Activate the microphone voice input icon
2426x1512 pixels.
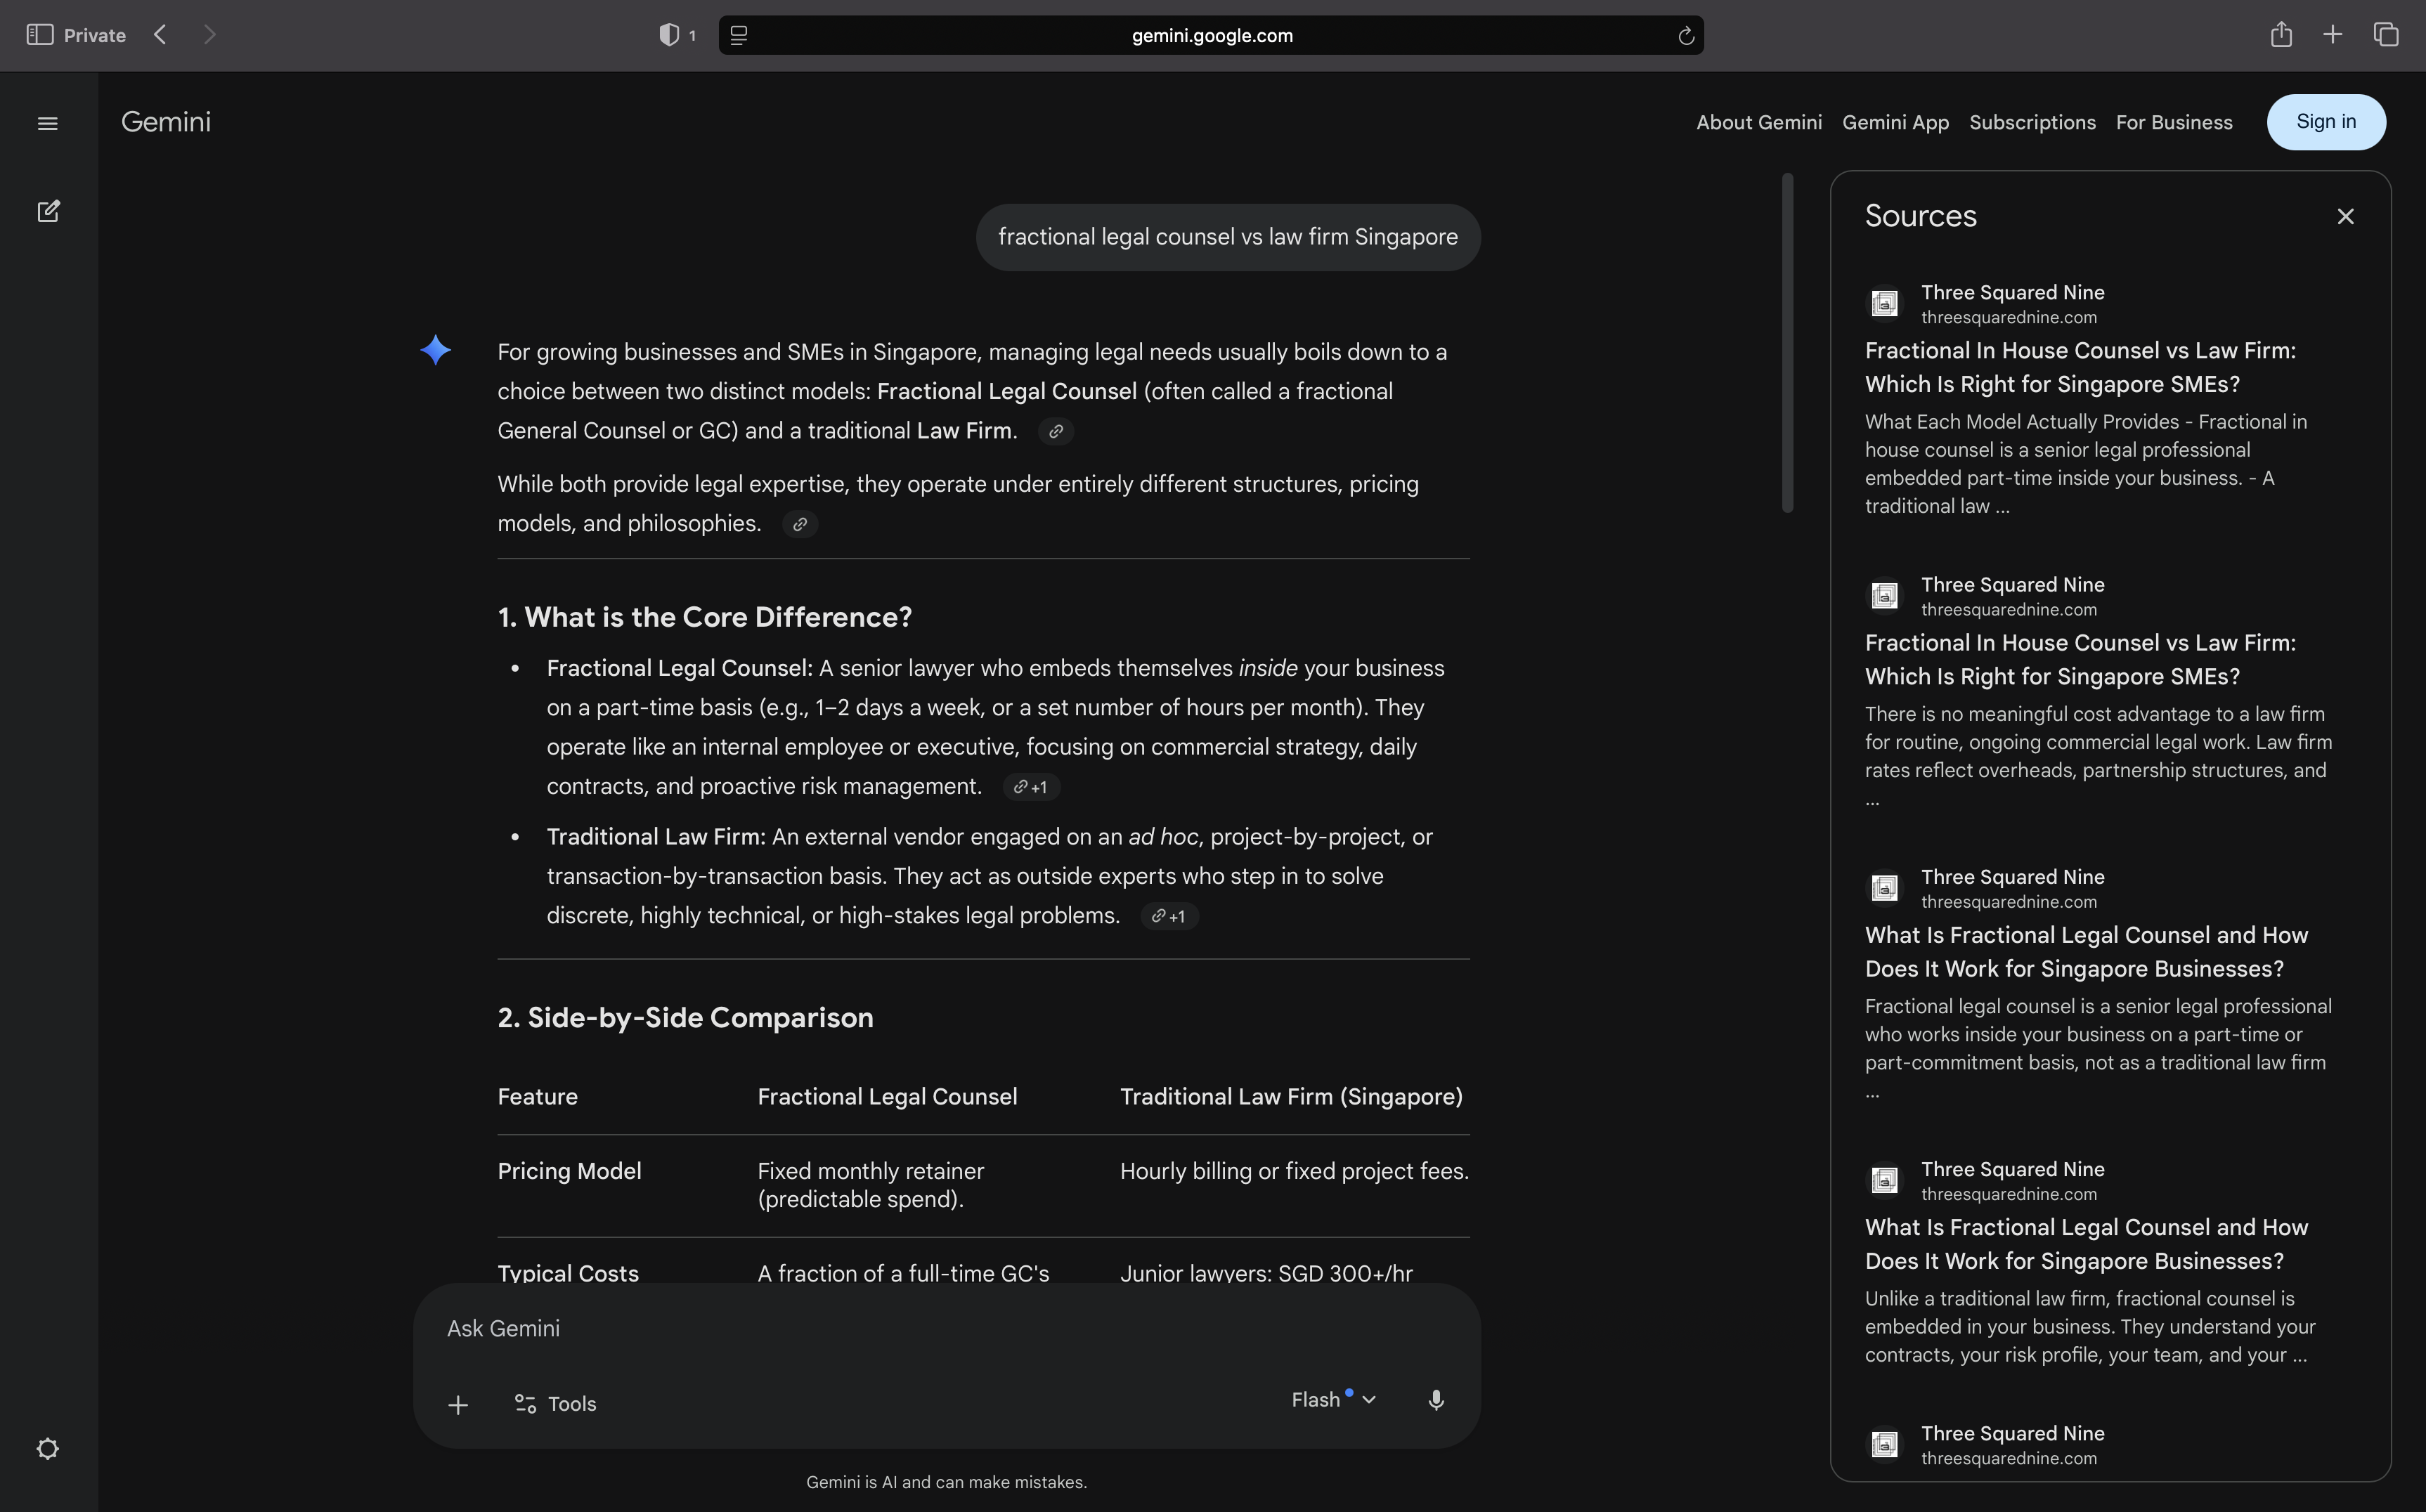tap(1436, 1400)
